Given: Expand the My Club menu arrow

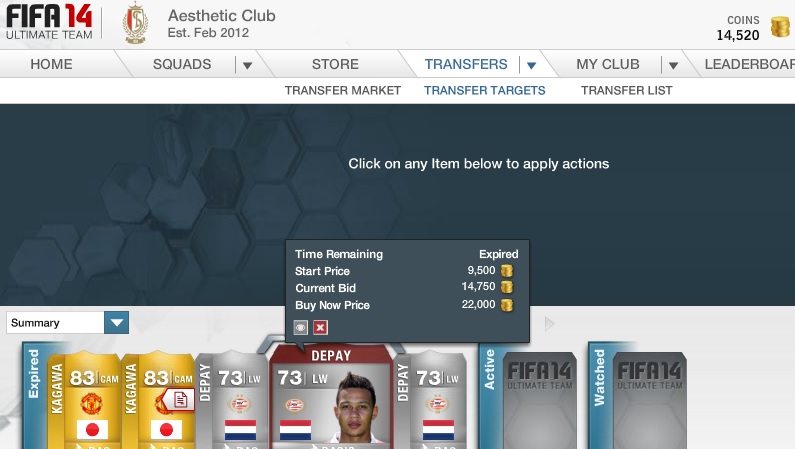Looking at the screenshot, I should 673,65.
